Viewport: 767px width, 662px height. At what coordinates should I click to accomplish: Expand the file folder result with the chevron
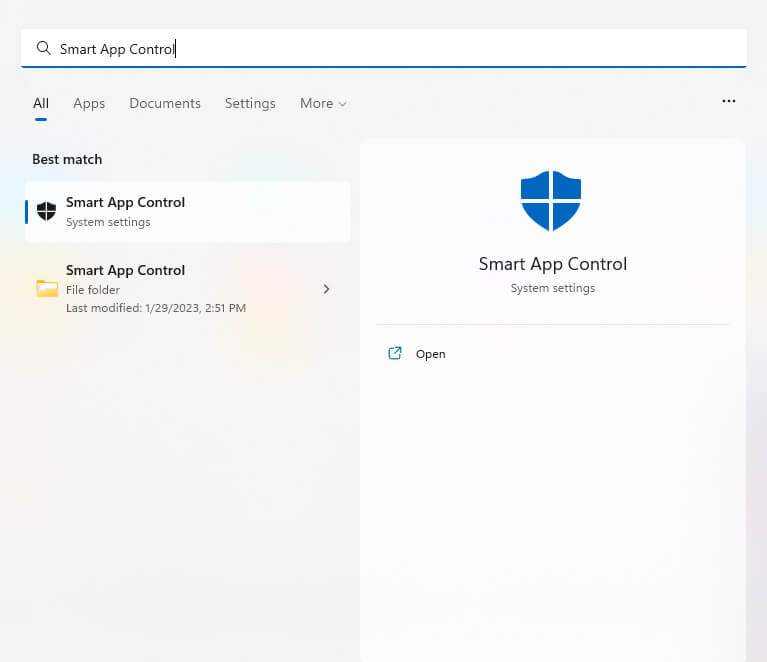326,289
